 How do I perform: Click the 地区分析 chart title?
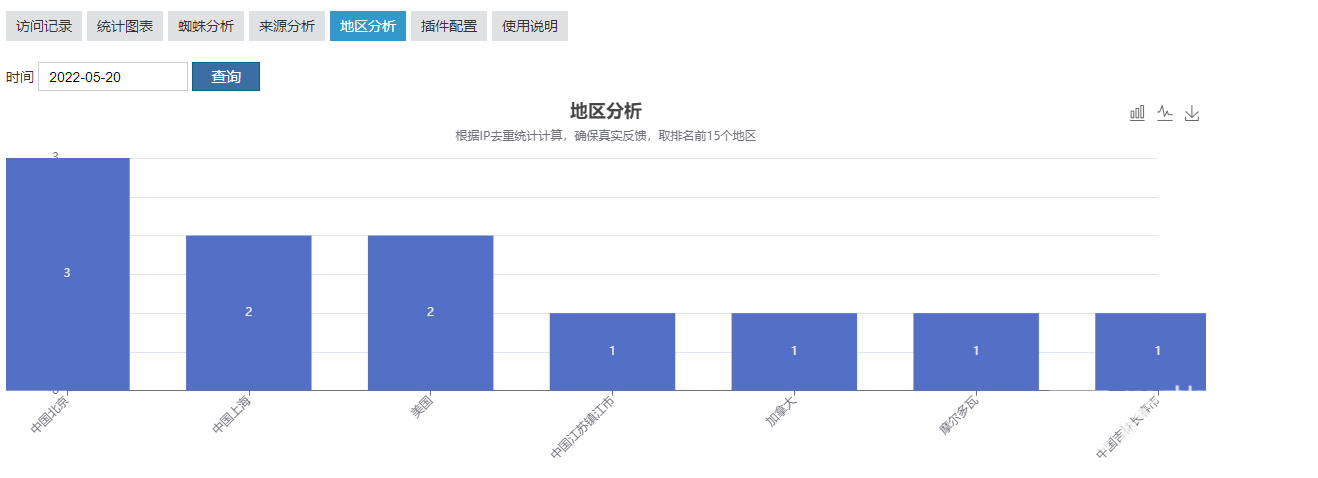(x=606, y=111)
